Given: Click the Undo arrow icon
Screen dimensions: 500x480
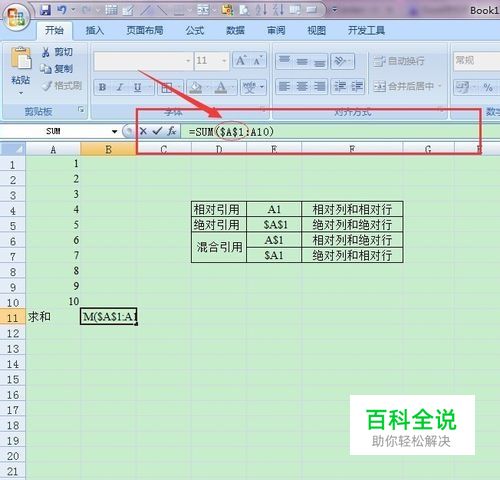Looking at the screenshot, I should click(62, 10).
